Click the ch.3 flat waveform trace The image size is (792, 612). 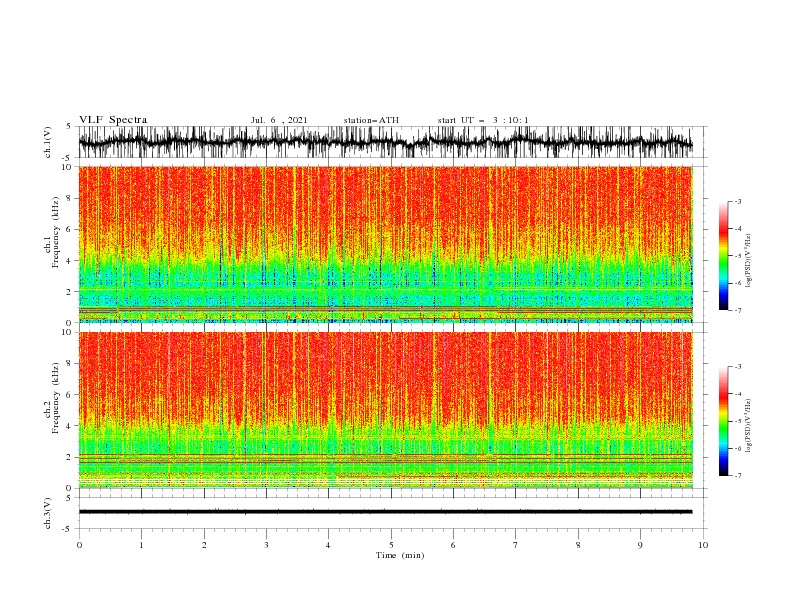tap(386, 512)
